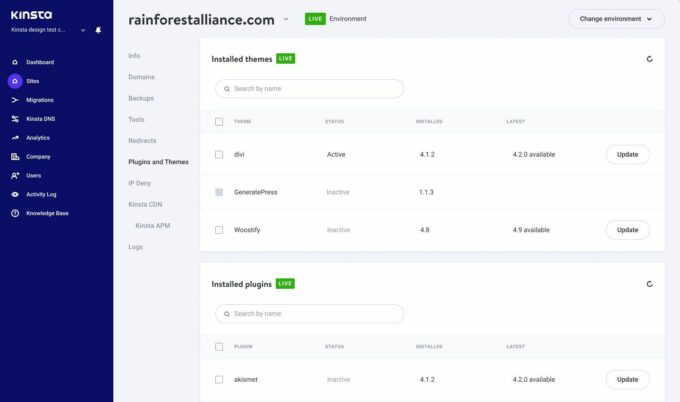
Task: Click LIVE badge beside Installed plugins
Action: (285, 284)
